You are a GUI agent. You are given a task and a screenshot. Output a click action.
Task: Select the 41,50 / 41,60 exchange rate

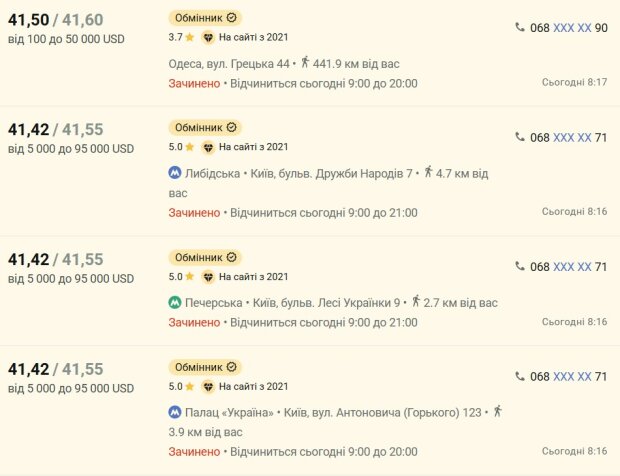[56, 20]
